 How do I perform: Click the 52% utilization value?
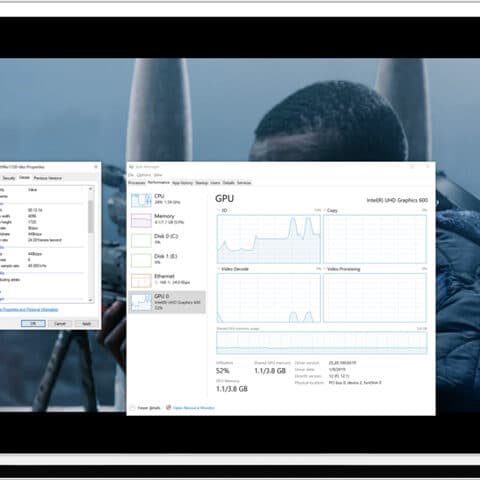(223, 371)
